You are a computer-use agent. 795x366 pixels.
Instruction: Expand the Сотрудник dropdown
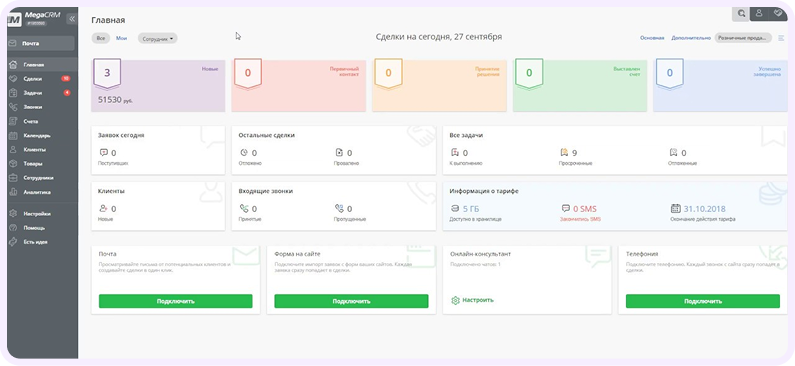click(158, 38)
